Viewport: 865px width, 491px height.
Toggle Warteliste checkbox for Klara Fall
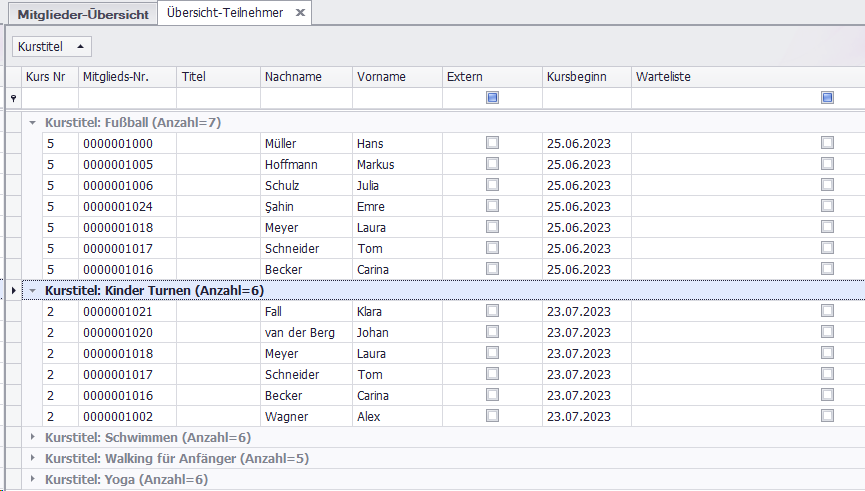coord(827,311)
